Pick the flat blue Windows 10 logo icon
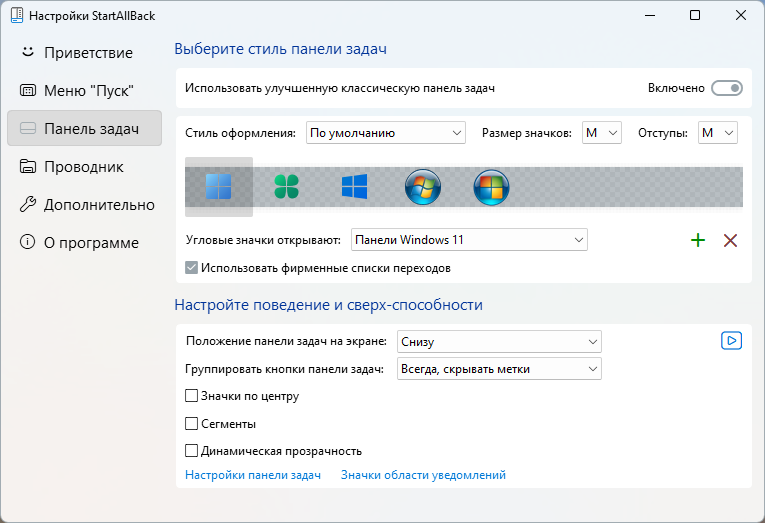 355,187
